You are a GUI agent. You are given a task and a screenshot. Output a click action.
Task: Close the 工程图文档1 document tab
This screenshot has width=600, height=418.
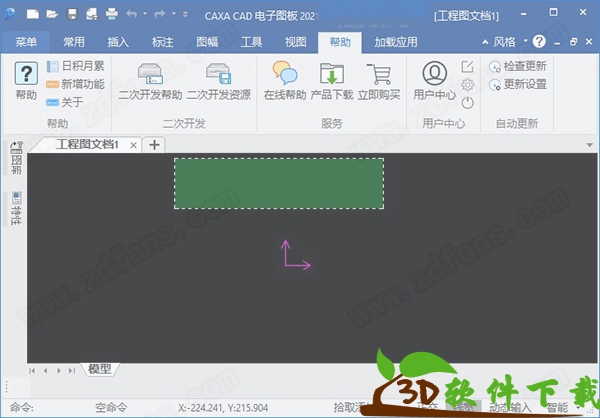click(x=134, y=145)
